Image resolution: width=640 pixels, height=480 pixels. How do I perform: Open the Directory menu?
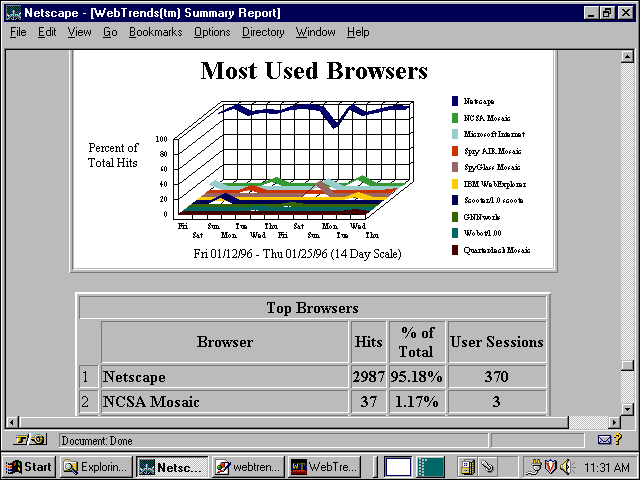pos(263,32)
